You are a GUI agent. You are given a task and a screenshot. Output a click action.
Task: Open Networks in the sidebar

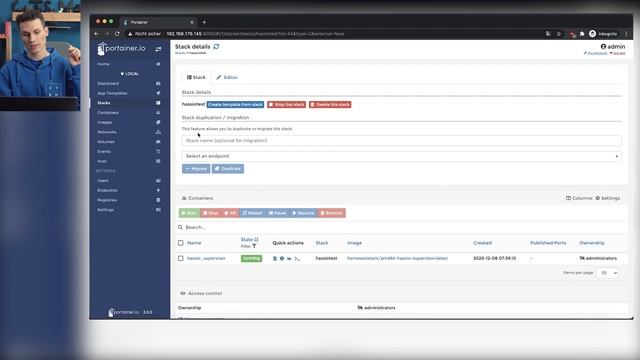(107, 132)
